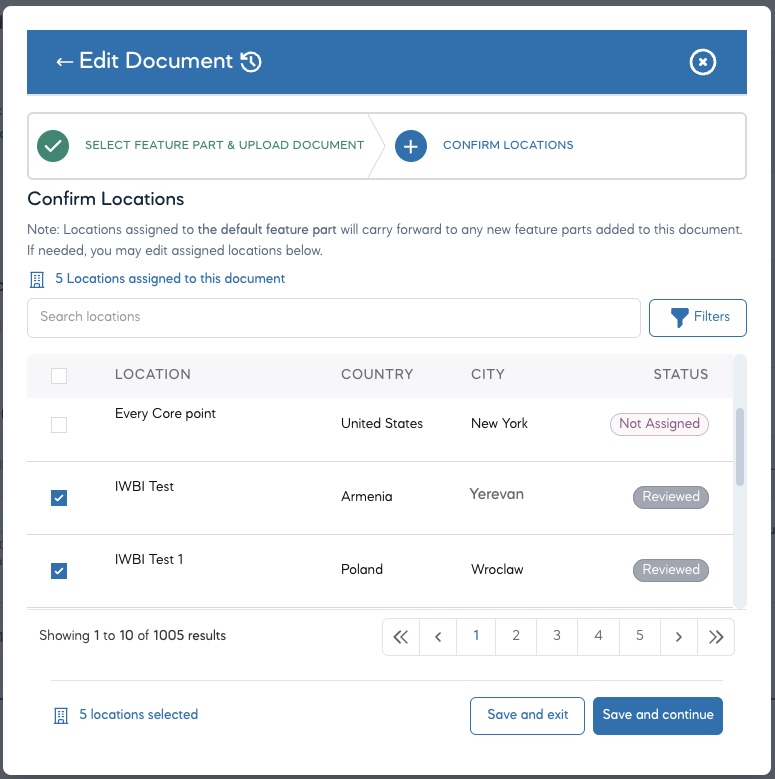Image resolution: width=775 pixels, height=779 pixels.
Task: Click the Armenia country cell
Action: (x=367, y=496)
